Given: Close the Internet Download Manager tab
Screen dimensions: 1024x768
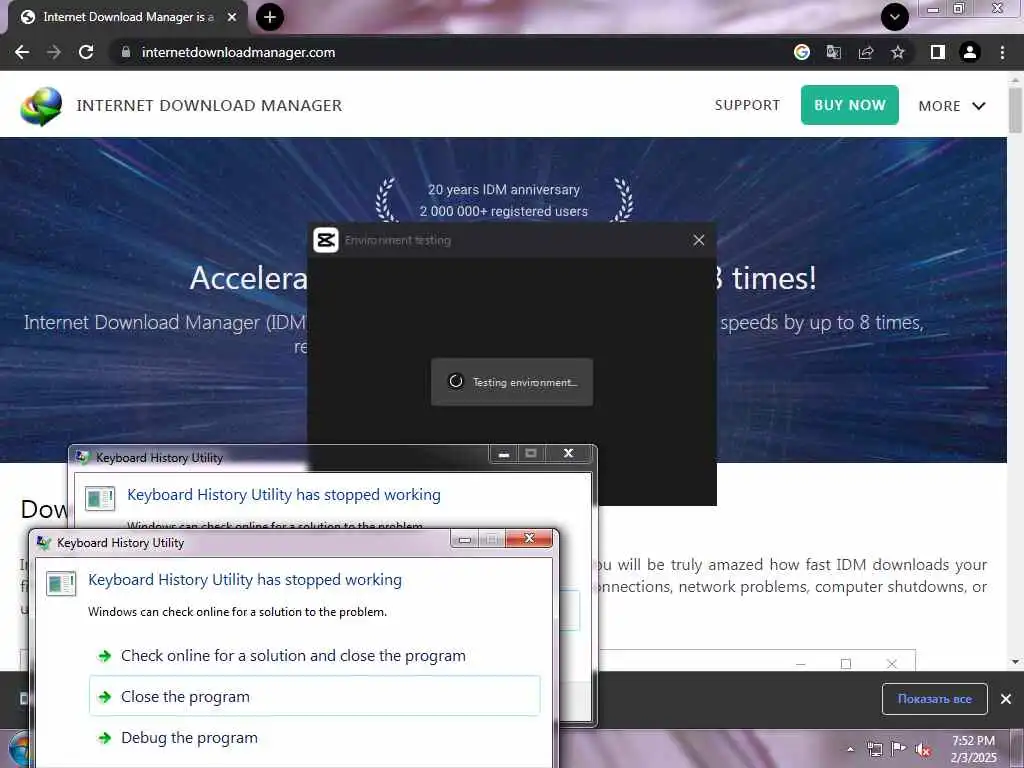Looking at the screenshot, I should coord(232,17).
